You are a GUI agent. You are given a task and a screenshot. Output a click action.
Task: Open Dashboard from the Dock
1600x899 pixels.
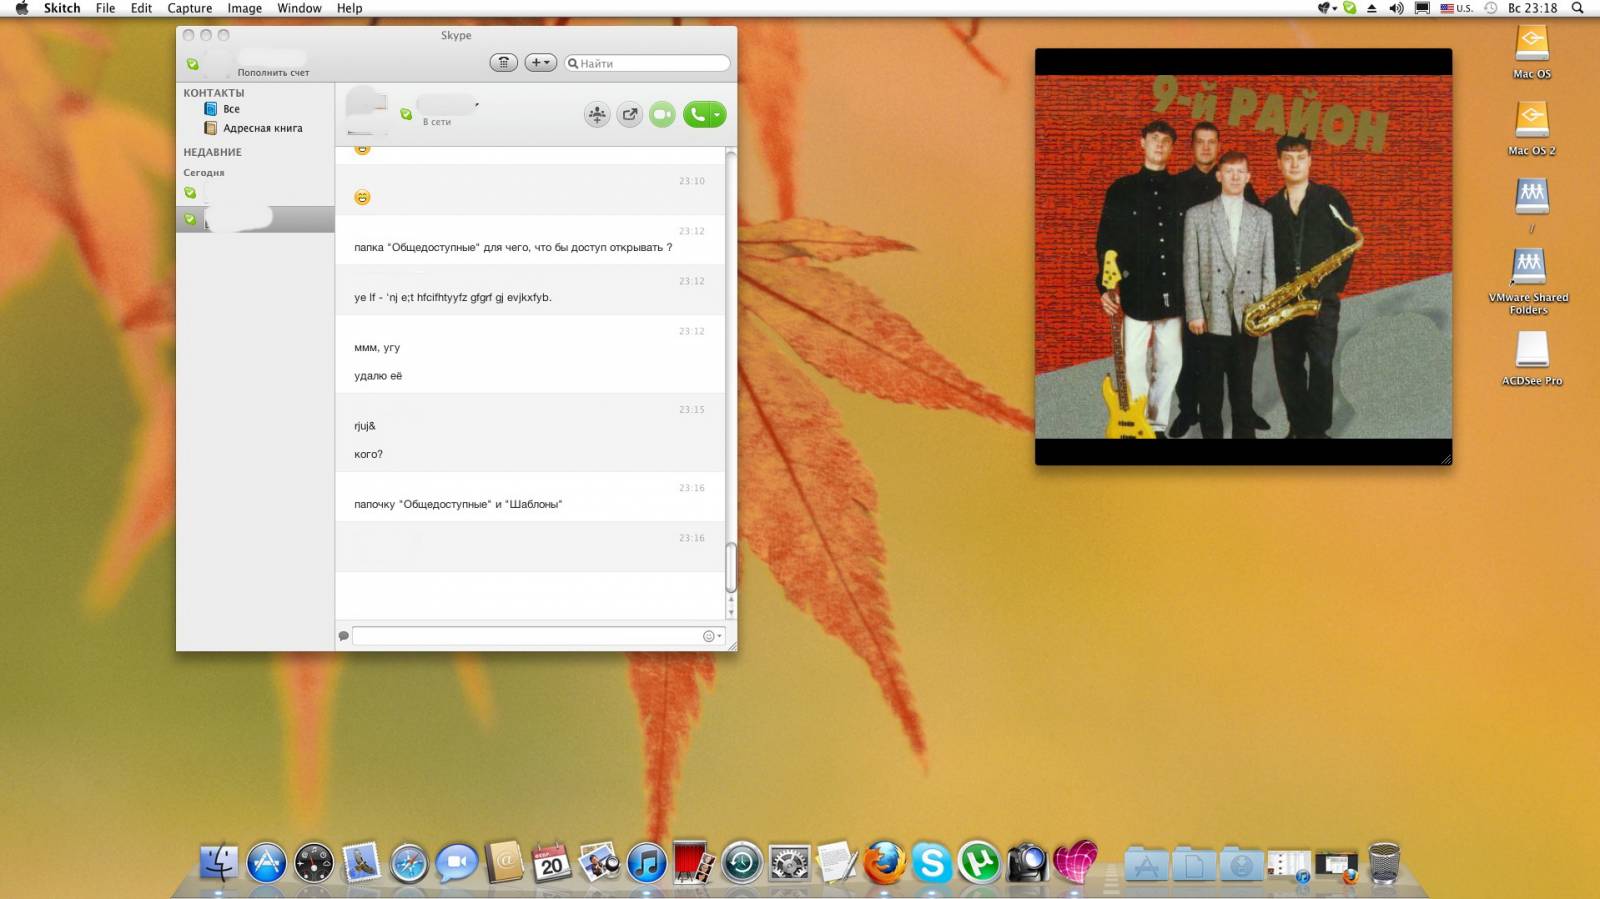point(313,863)
